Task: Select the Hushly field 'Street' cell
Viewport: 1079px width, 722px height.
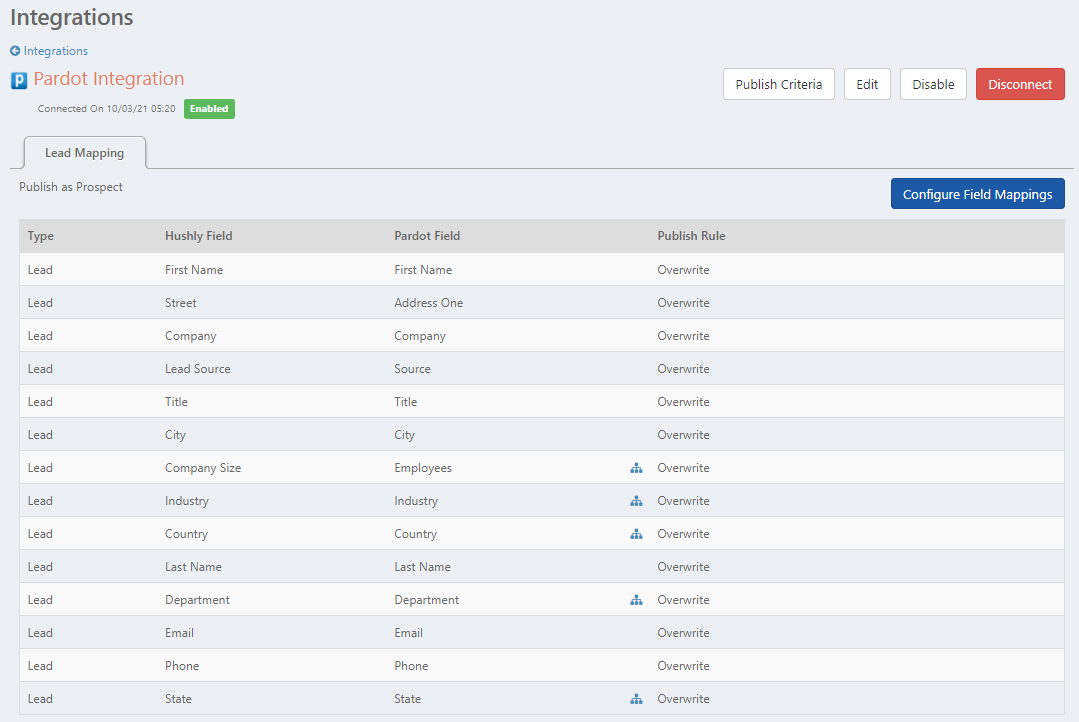Action: coord(181,303)
